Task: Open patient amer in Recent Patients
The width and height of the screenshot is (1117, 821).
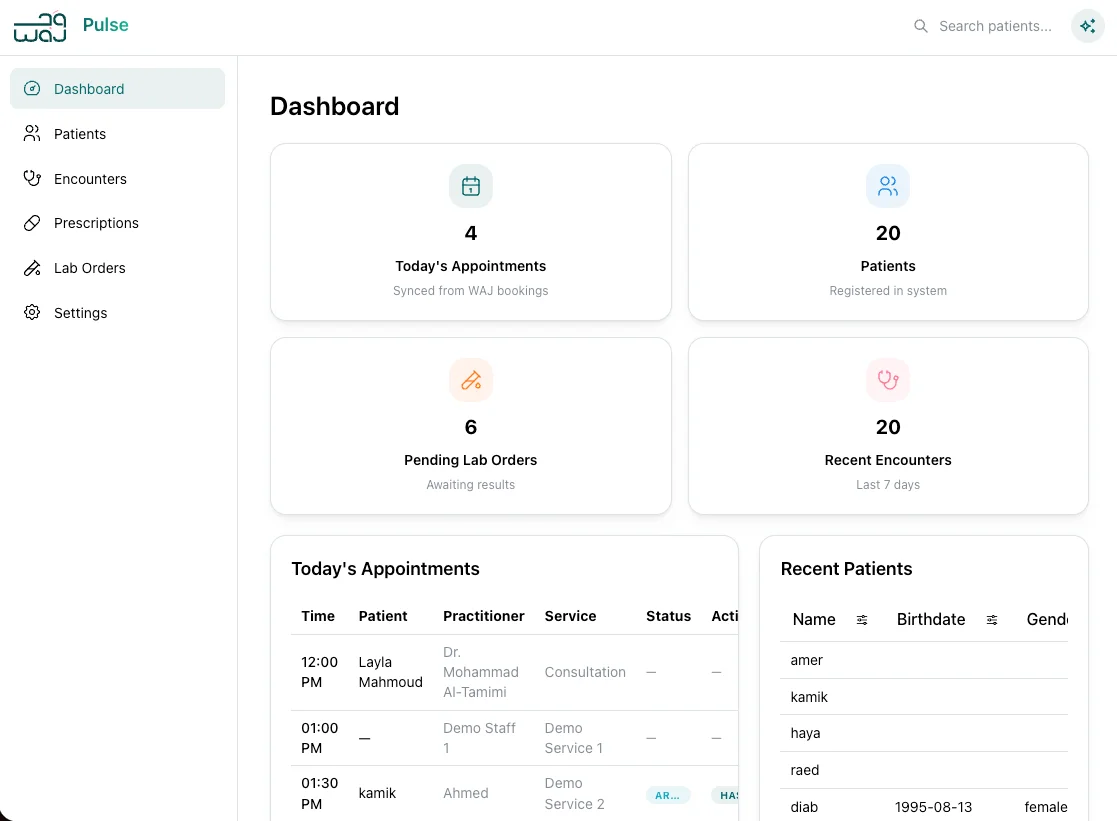Action: tap(806, 660)
